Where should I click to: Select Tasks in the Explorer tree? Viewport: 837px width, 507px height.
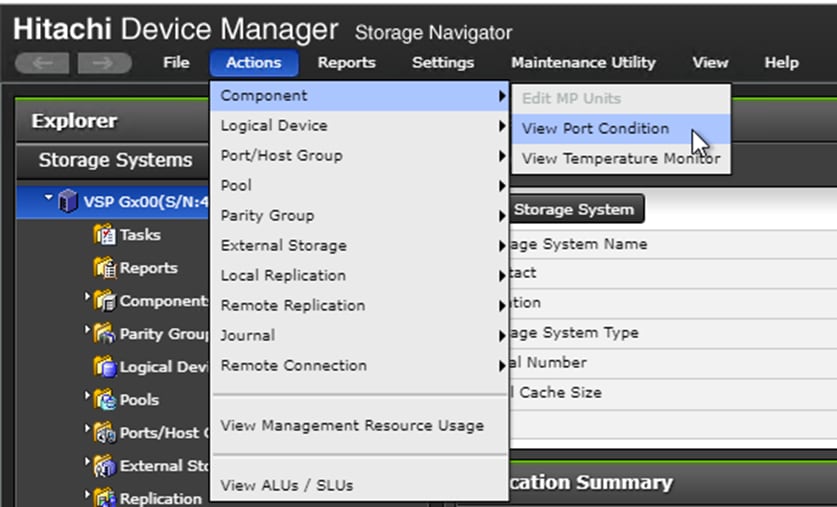[x=140, y=235]
